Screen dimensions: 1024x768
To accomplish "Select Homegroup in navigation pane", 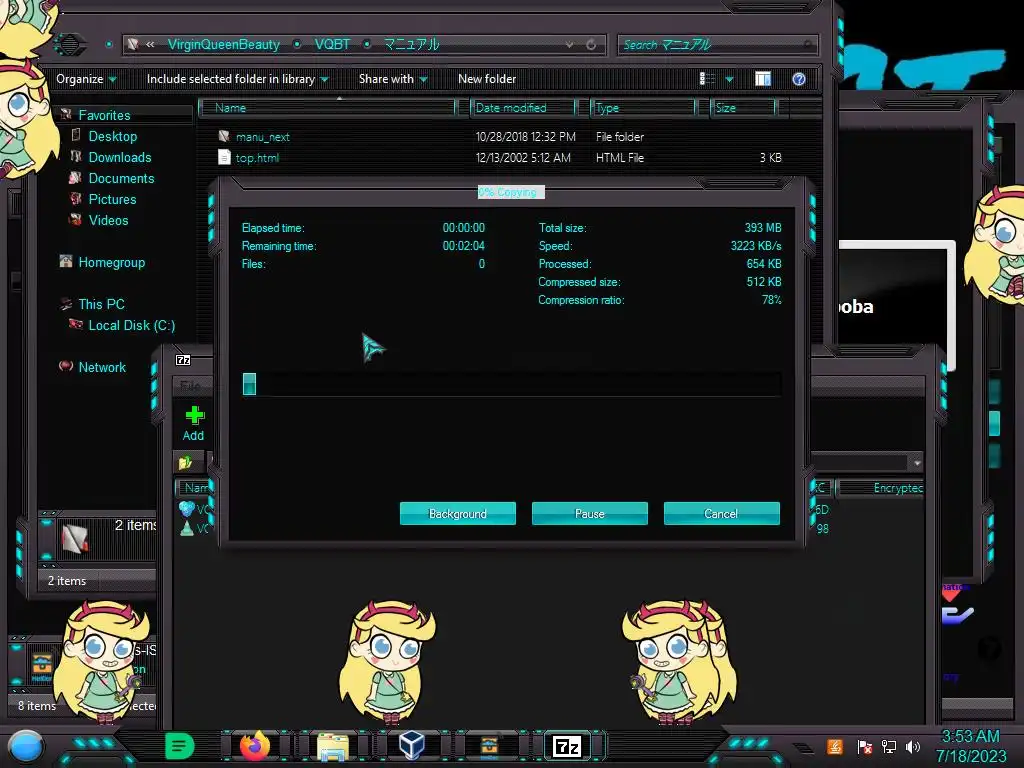I will (112, 262).
